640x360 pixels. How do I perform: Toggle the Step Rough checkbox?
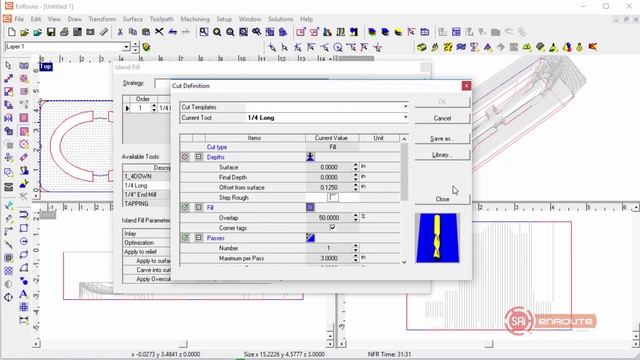[x=333, y=198]
